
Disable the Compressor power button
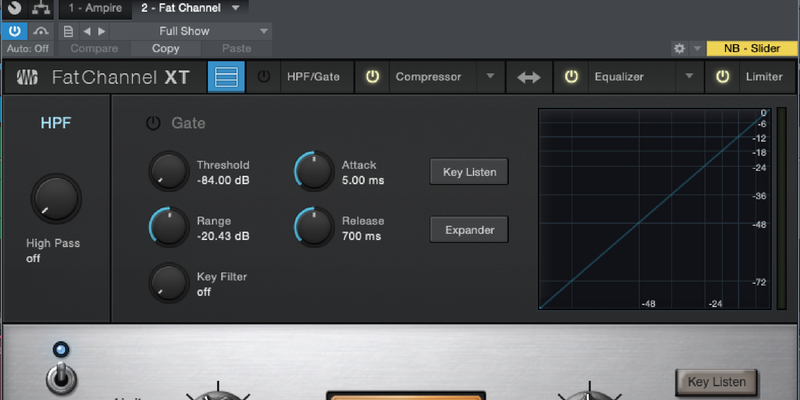[x=372, y=77]
